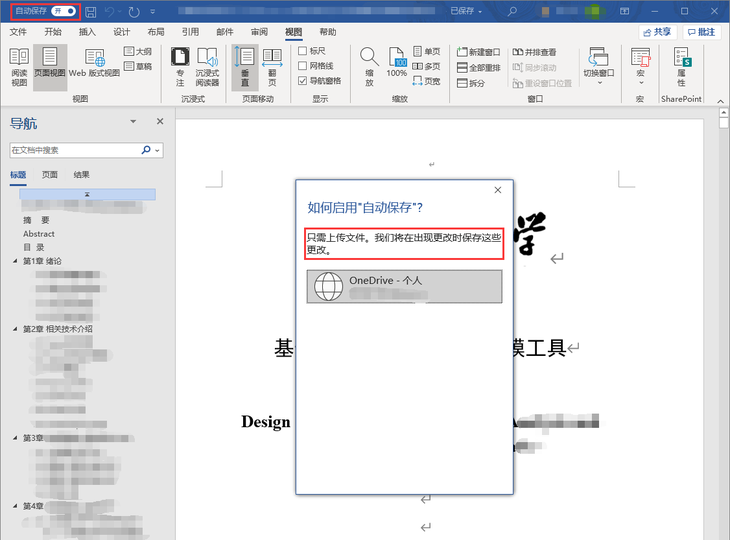
Task: Click the 共享 share button
Action: coord(657,32)
